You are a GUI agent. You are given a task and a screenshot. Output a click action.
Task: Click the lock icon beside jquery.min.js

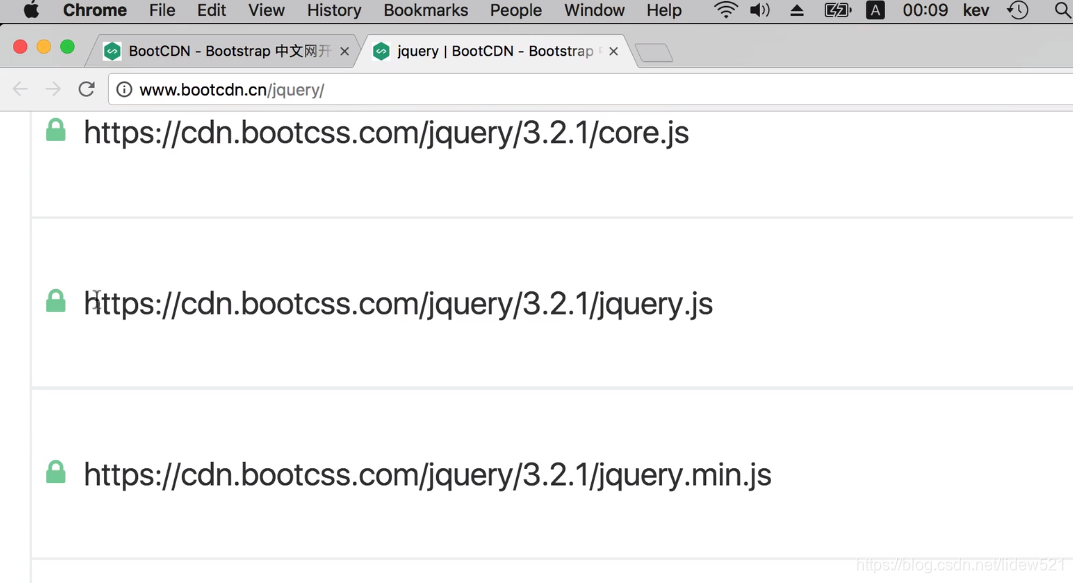tap(55, 472)
